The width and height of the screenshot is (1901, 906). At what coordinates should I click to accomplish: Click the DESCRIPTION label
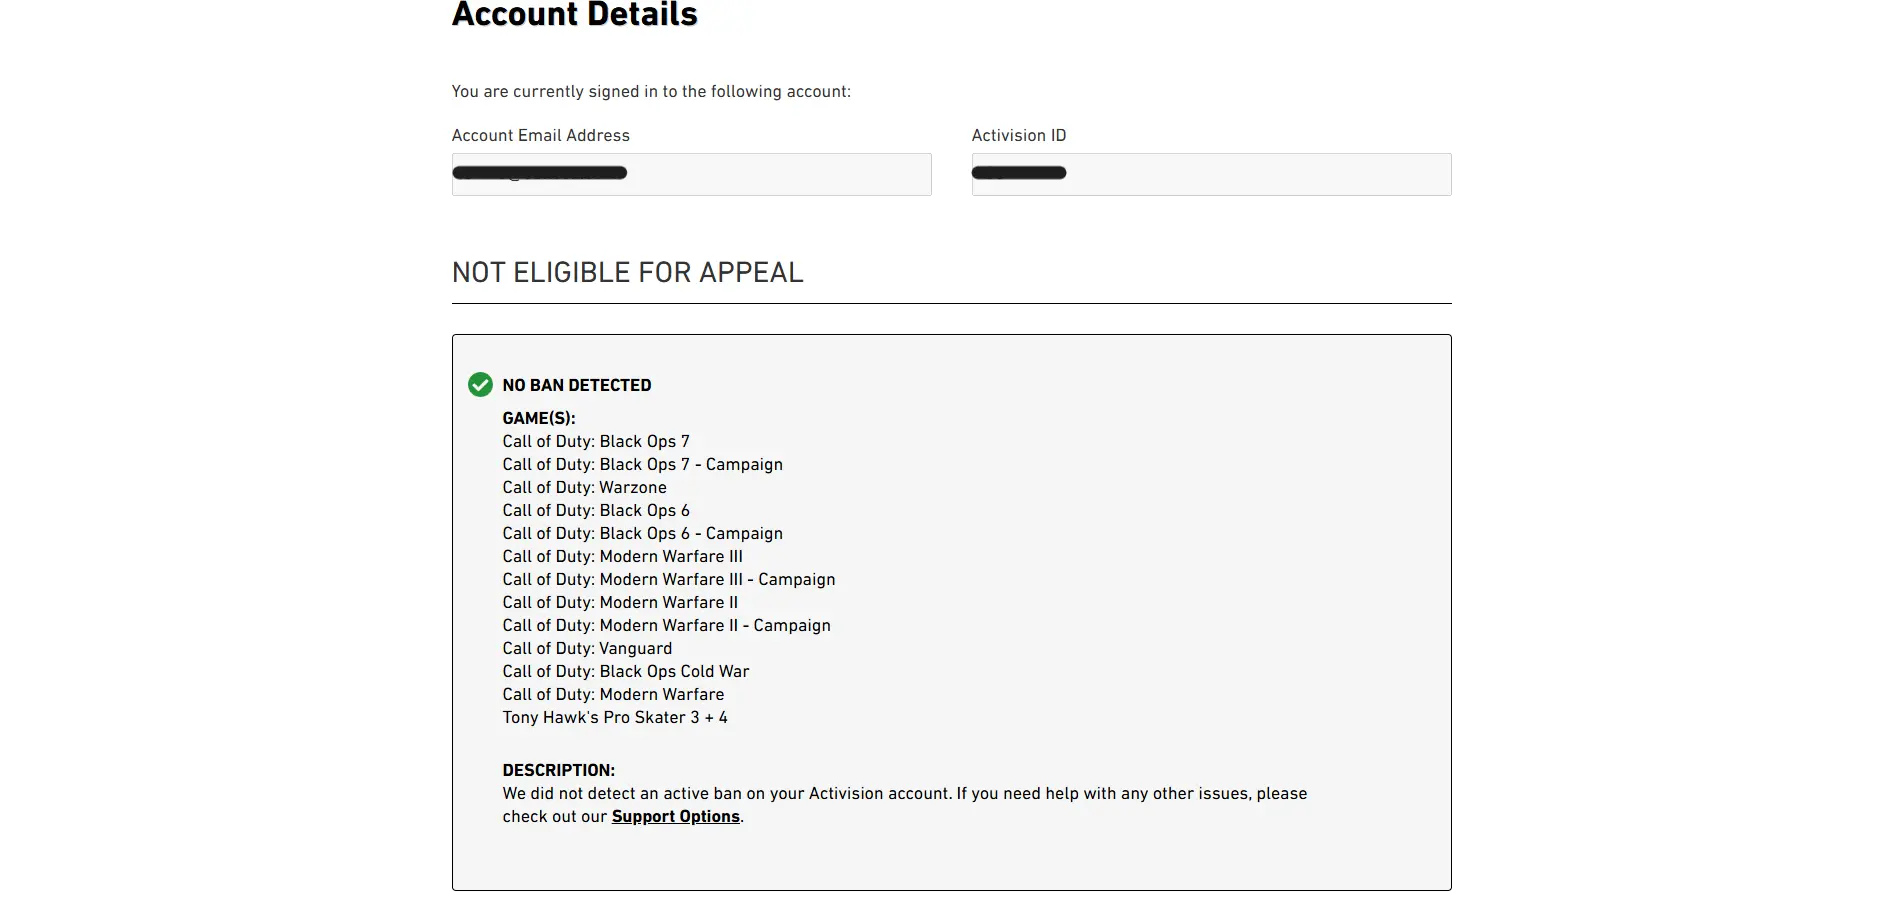tap(559, 770)
